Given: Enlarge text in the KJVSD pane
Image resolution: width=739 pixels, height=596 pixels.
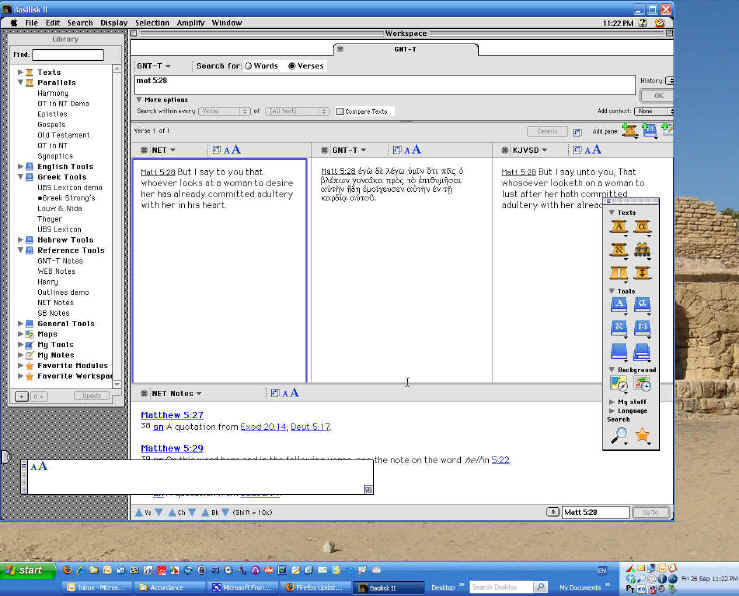Looking at the screenshot, I should point(597,149).
